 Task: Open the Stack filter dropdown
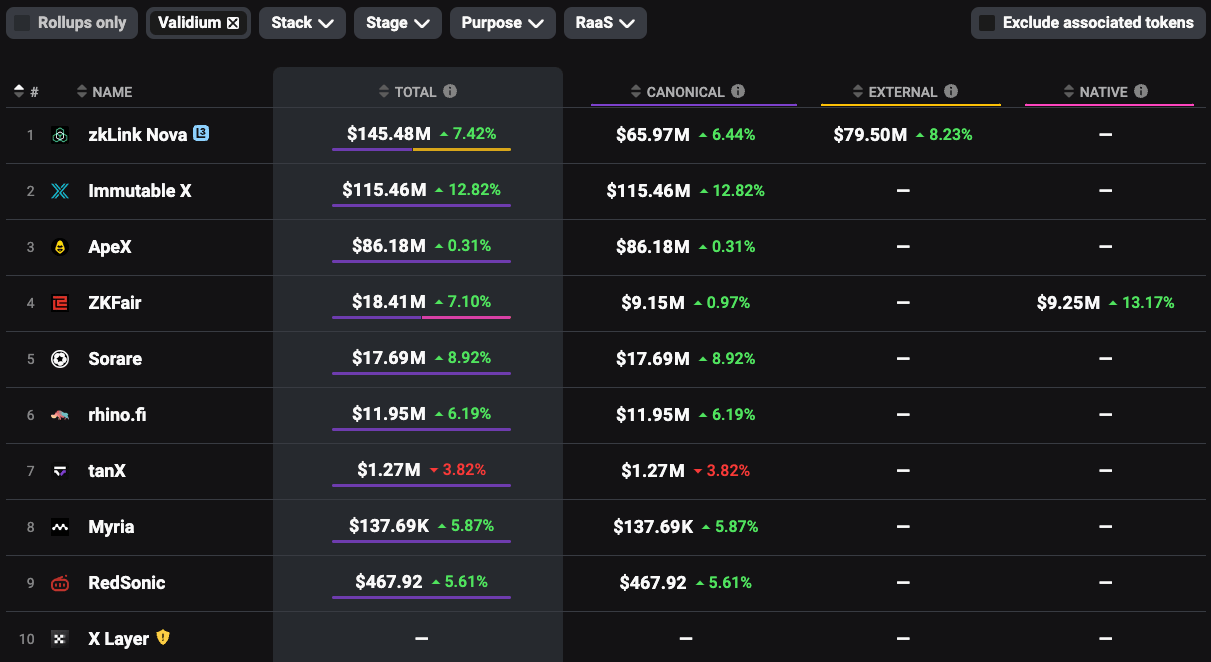302,23
